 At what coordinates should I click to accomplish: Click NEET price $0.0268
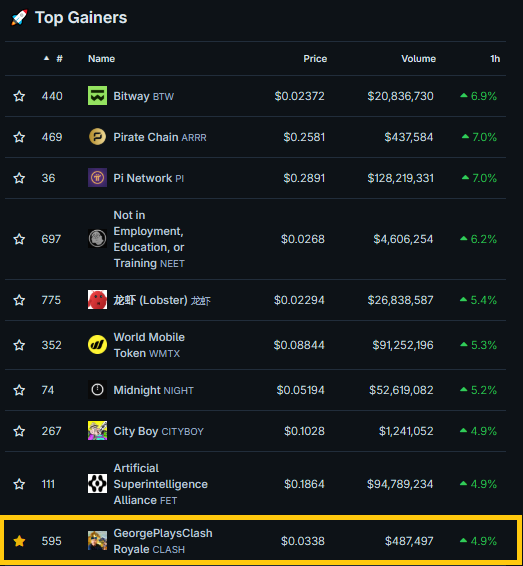click(x=302, y=239)
